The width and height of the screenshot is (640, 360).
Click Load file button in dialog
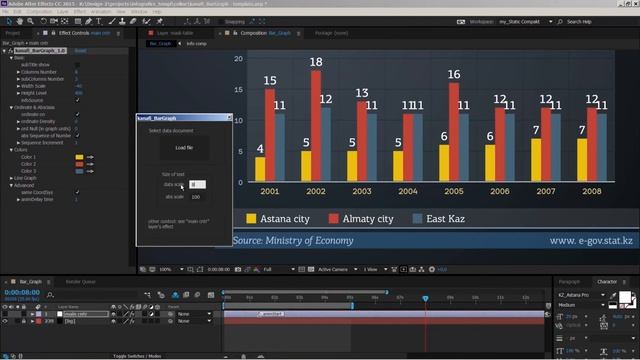click(184, 148)
